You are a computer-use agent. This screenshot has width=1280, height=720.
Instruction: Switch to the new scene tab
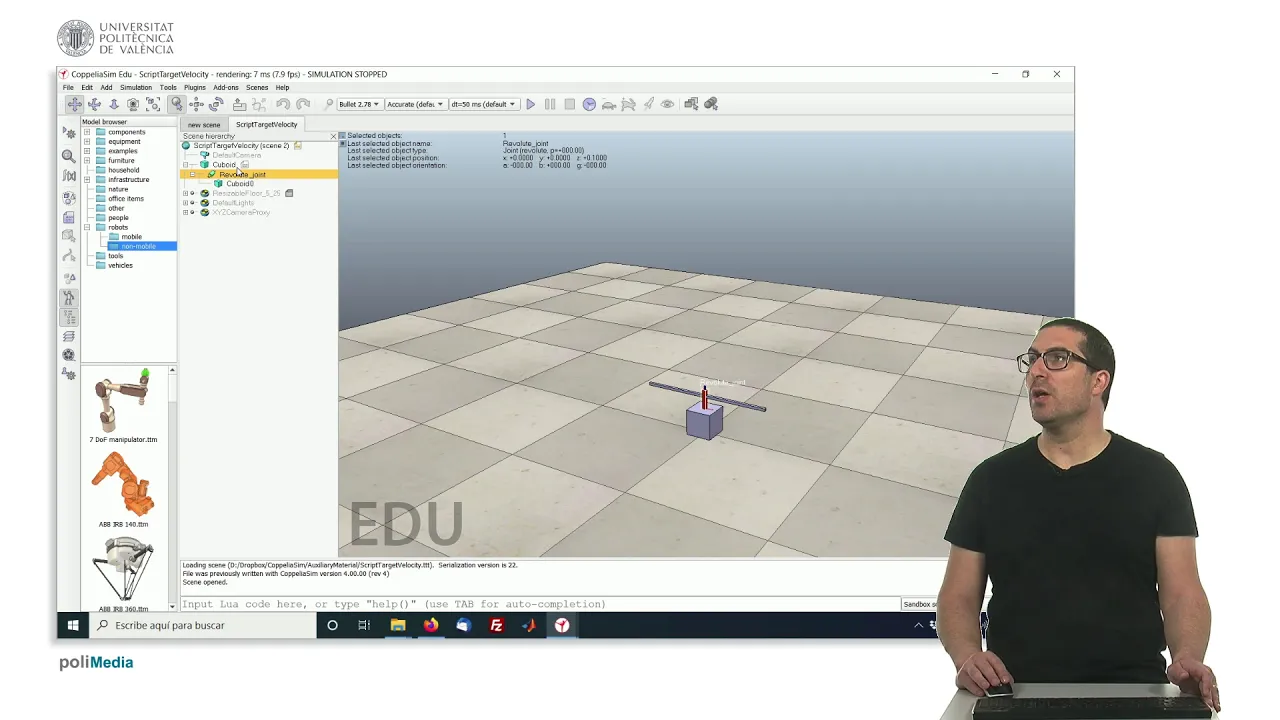click(x=204, y=125)
